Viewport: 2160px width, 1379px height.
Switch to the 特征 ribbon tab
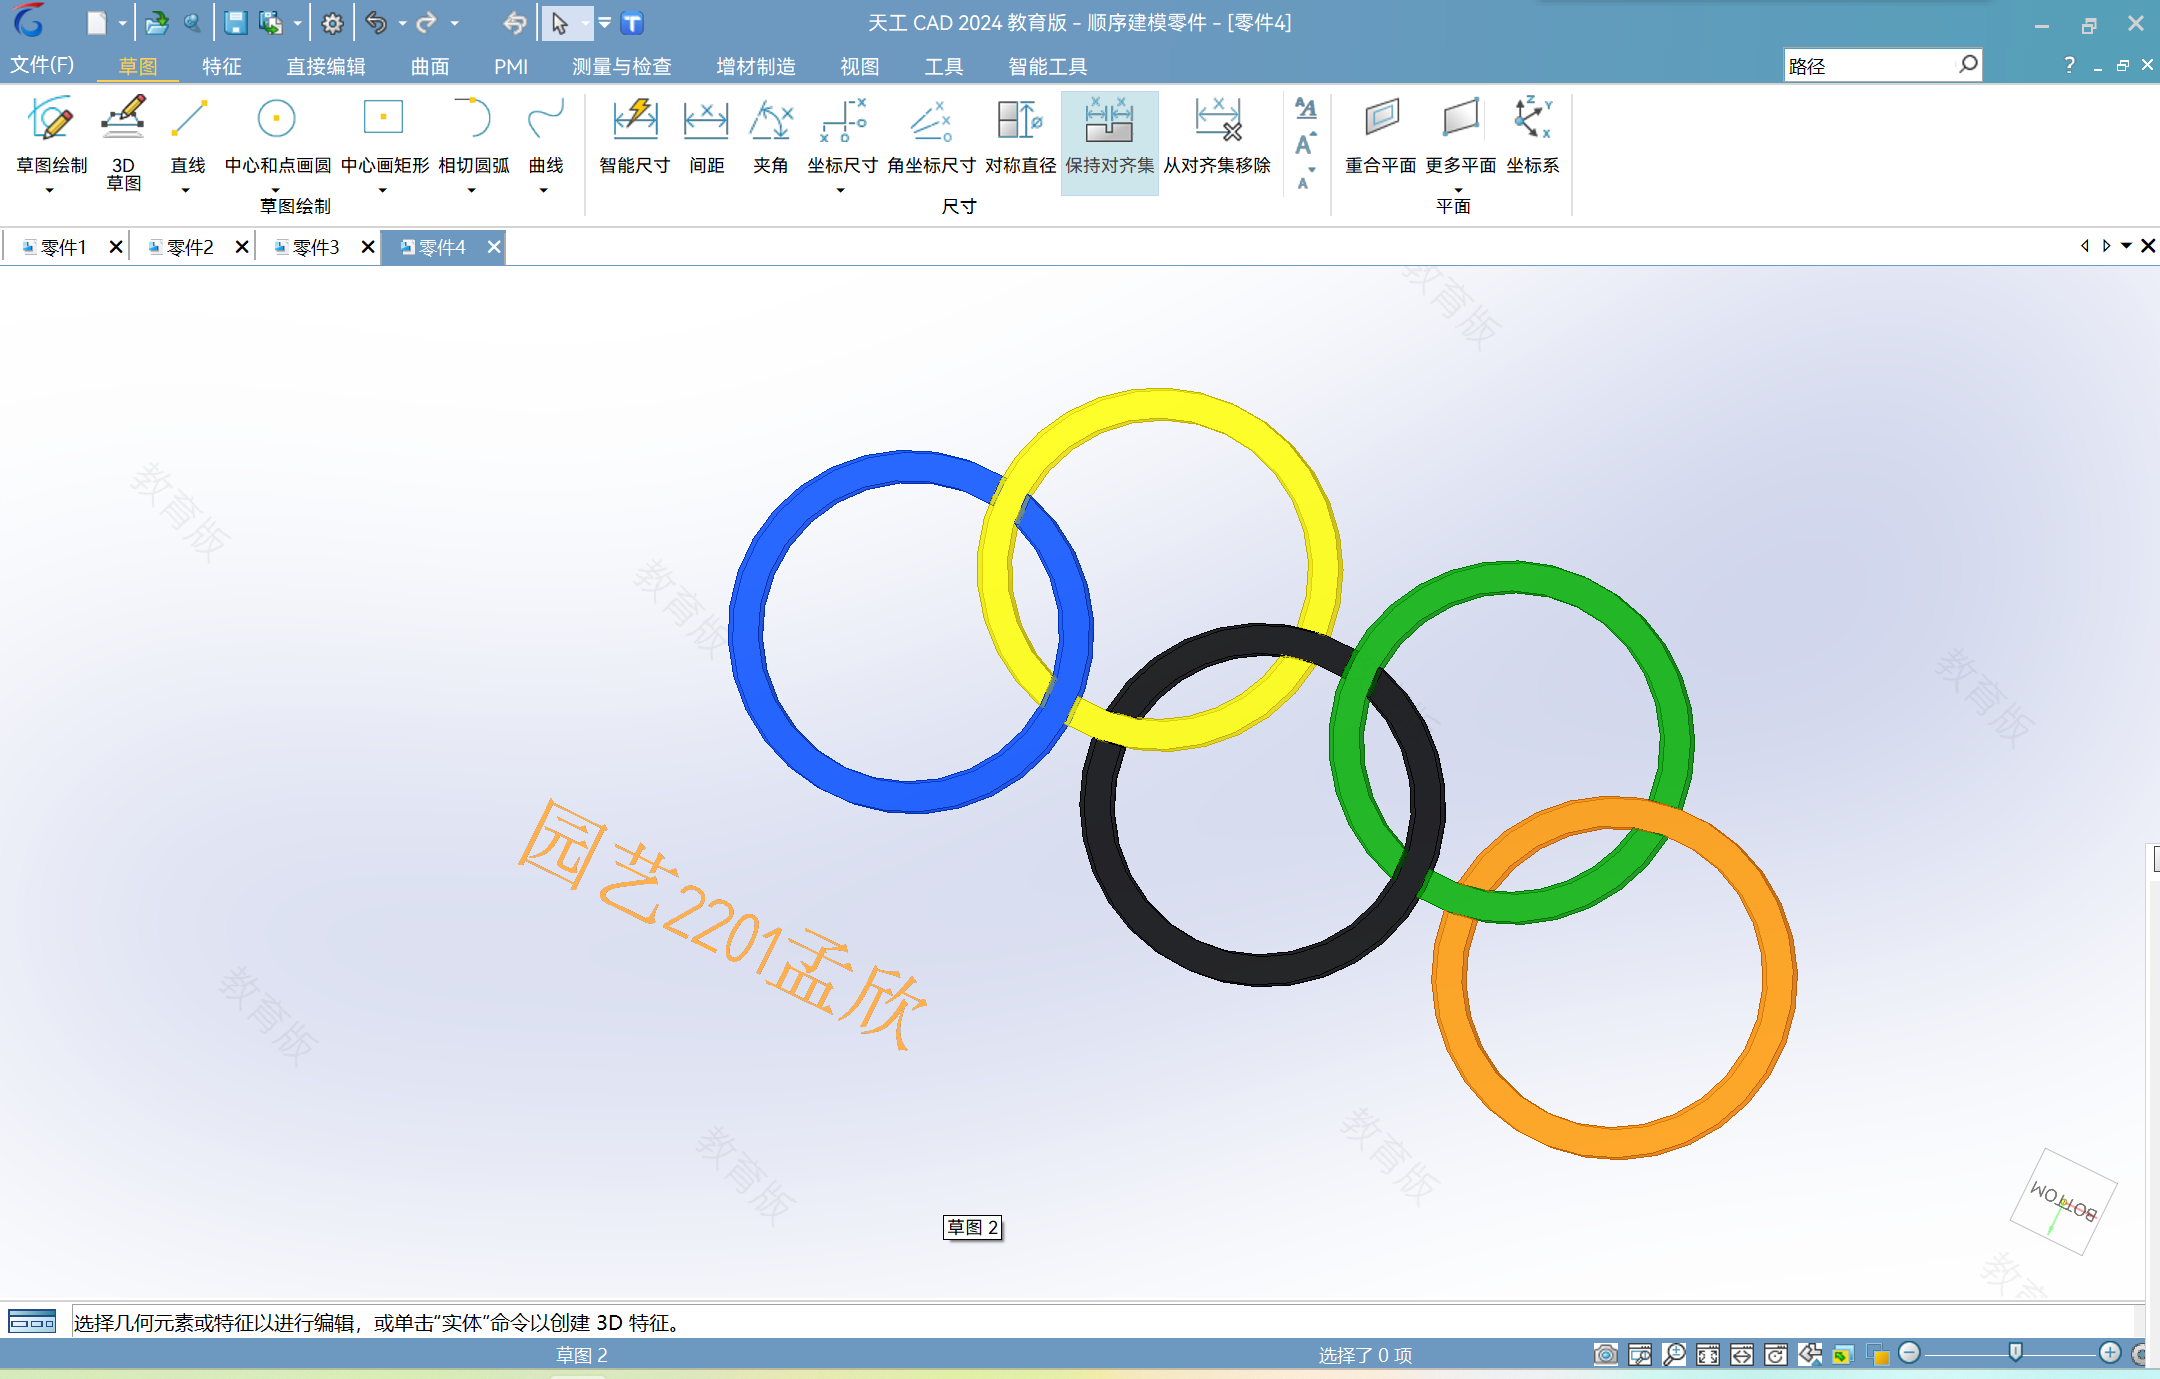[x=222, y=66]
